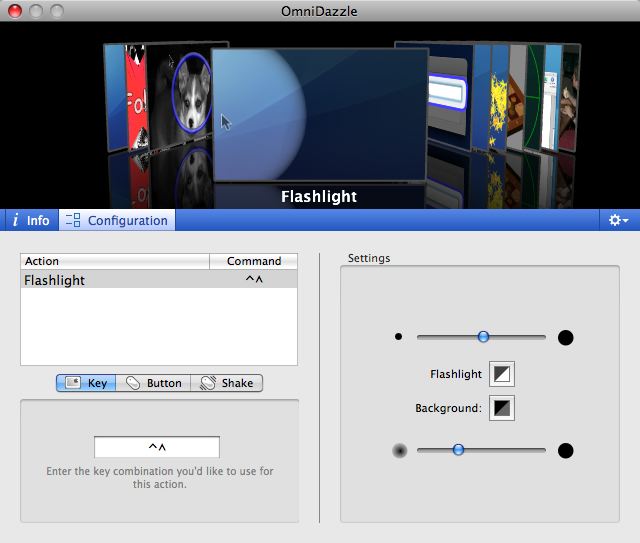Screen dimensions: 640x543
Task: Click the small dot size icon
Action: click(398, 337)
